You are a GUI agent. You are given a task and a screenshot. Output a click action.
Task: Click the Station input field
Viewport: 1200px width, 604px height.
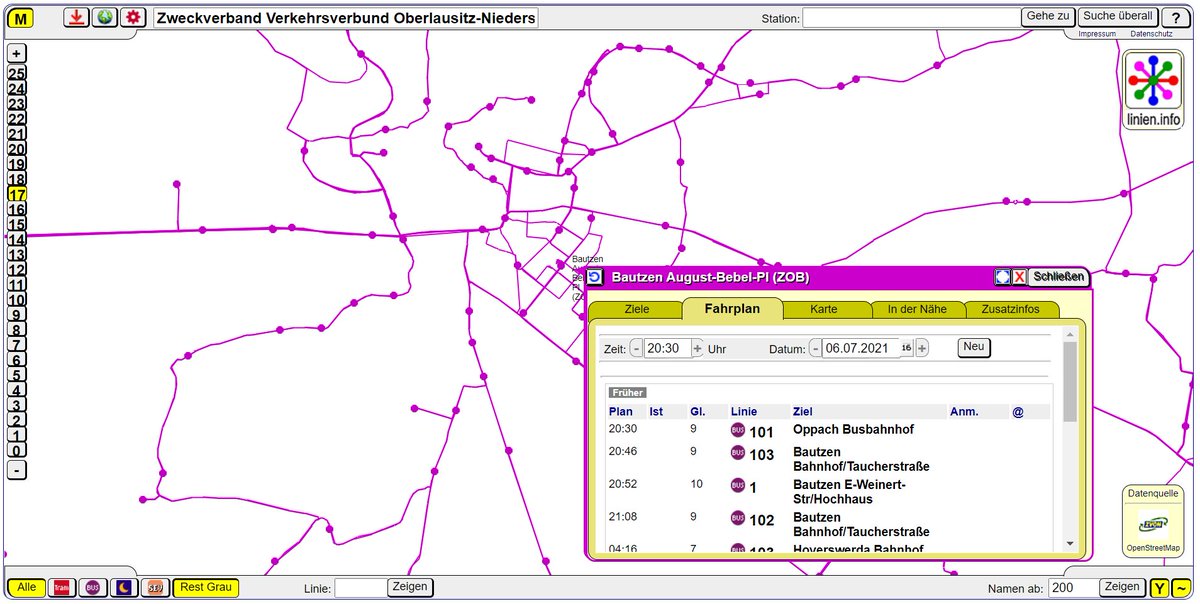[910, 18]
